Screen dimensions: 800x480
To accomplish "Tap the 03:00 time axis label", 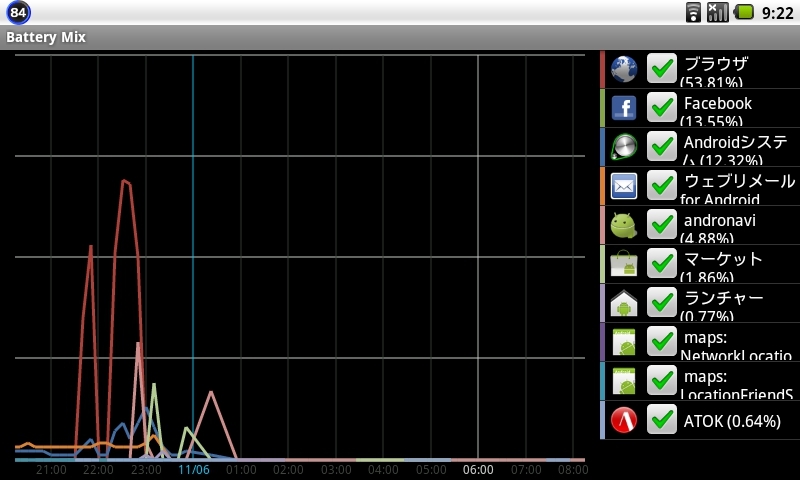I will (336, 470).
